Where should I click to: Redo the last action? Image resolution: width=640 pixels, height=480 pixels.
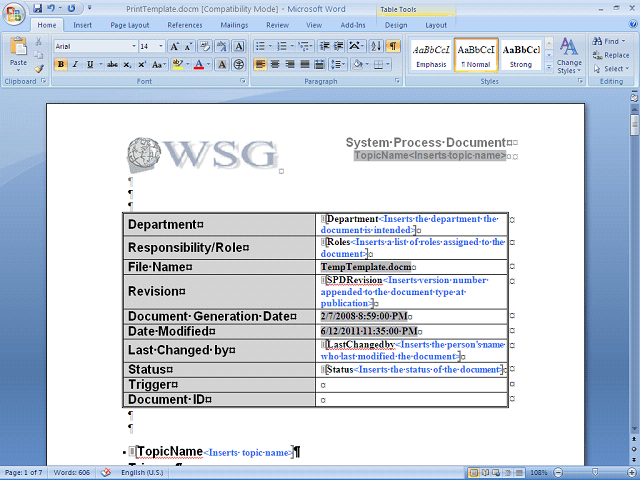[x=71, y=8]
